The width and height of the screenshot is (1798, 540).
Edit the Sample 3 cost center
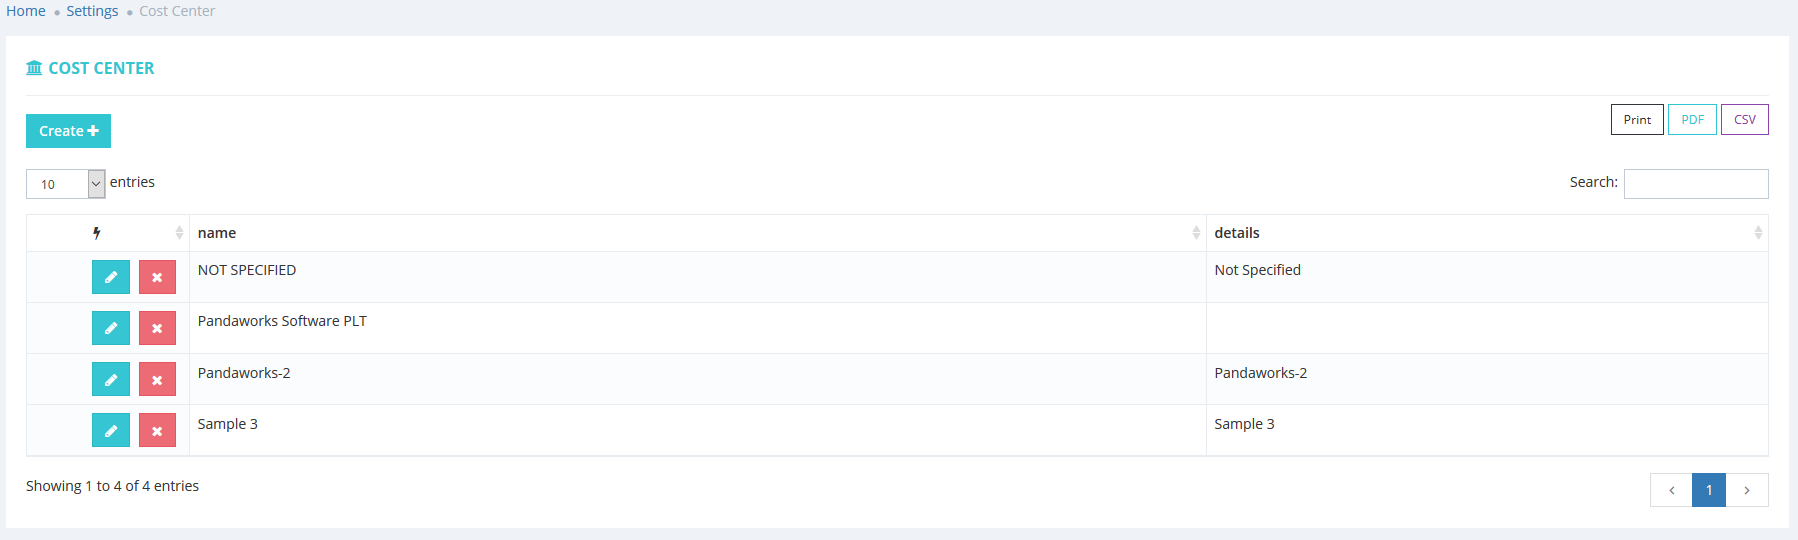coord(111,430)
